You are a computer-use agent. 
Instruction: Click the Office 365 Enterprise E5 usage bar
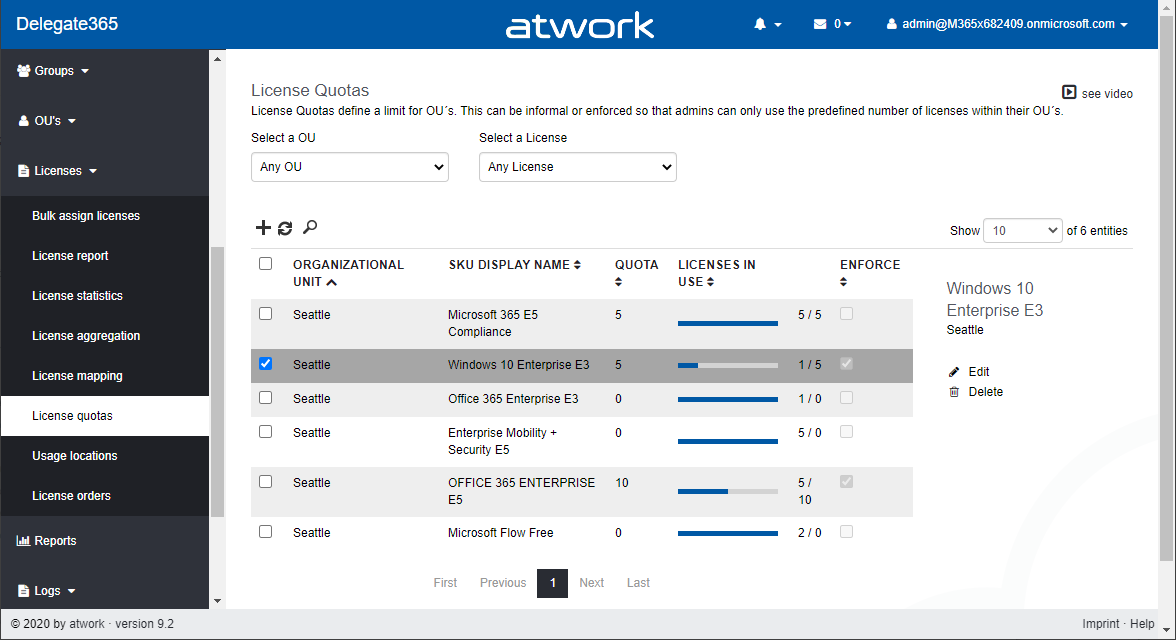pyautogui.click(x=727, y=491)
